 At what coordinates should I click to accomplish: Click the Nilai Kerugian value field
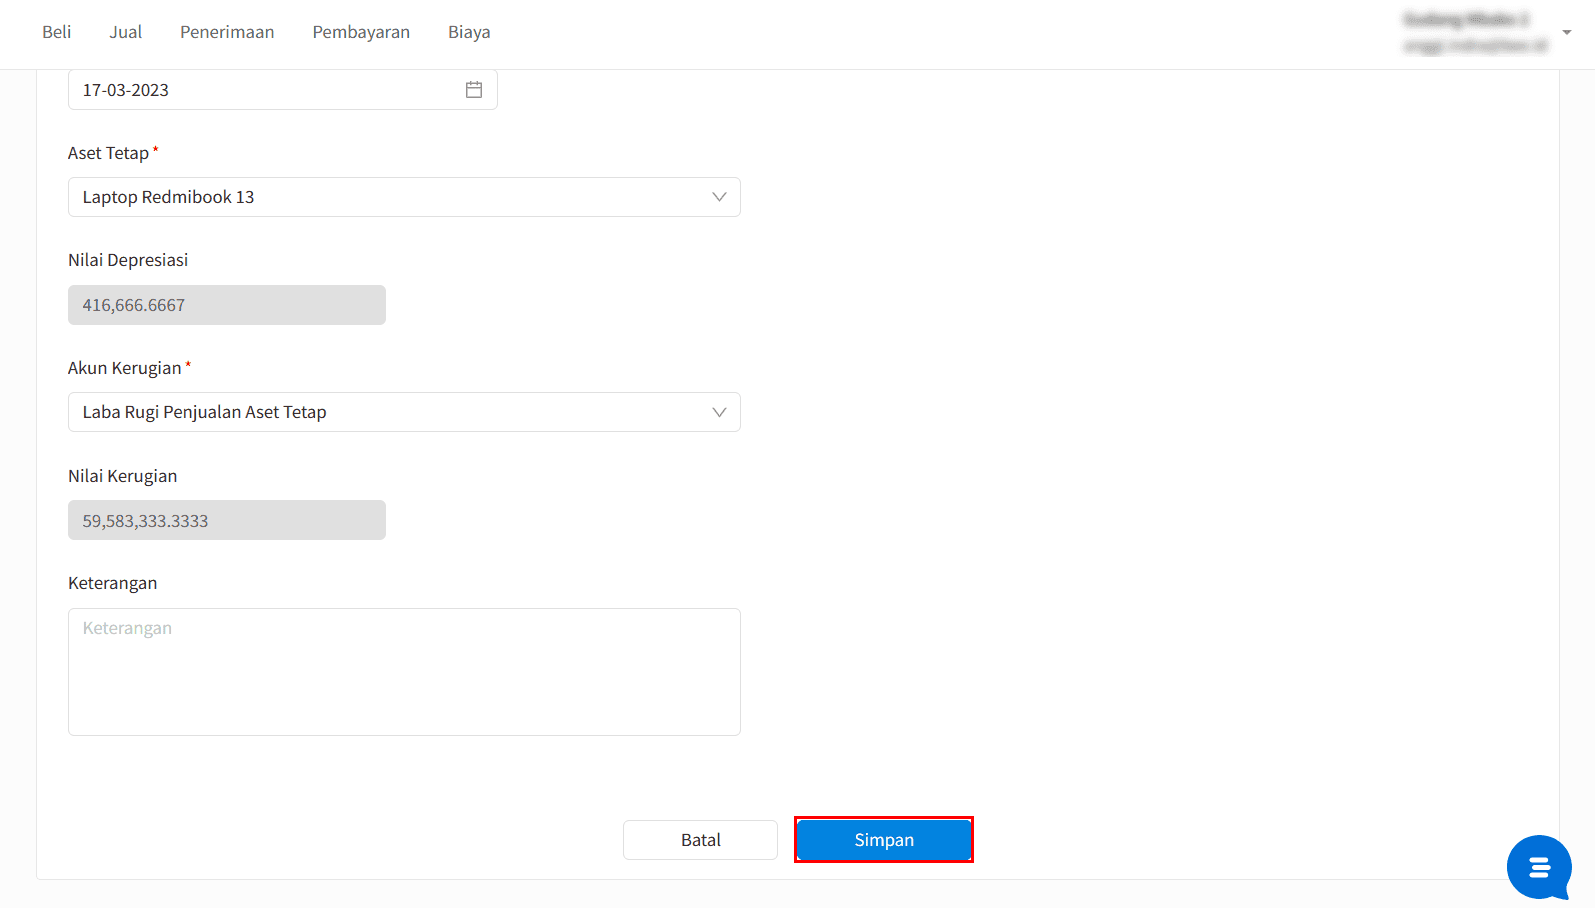pos(227,520)
